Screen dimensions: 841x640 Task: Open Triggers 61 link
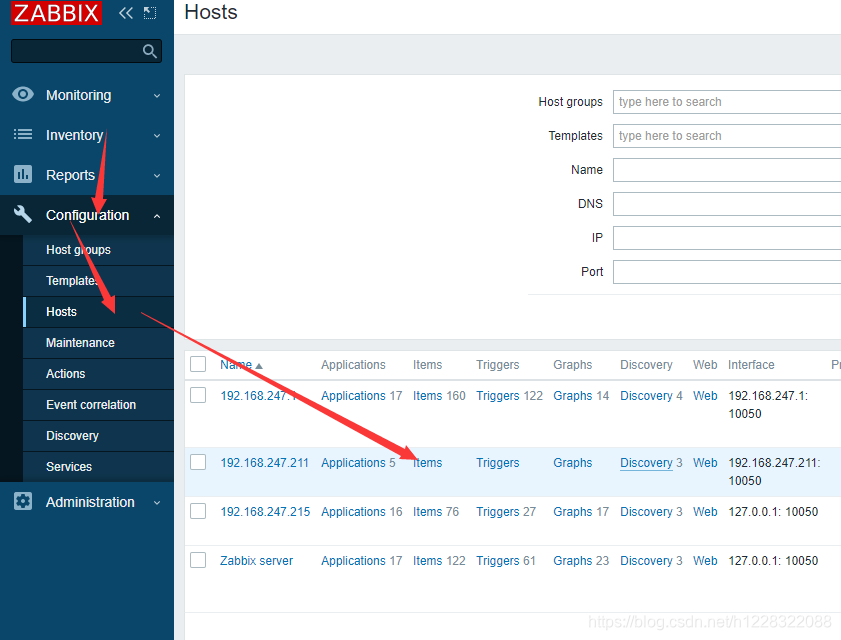point(498,561)
